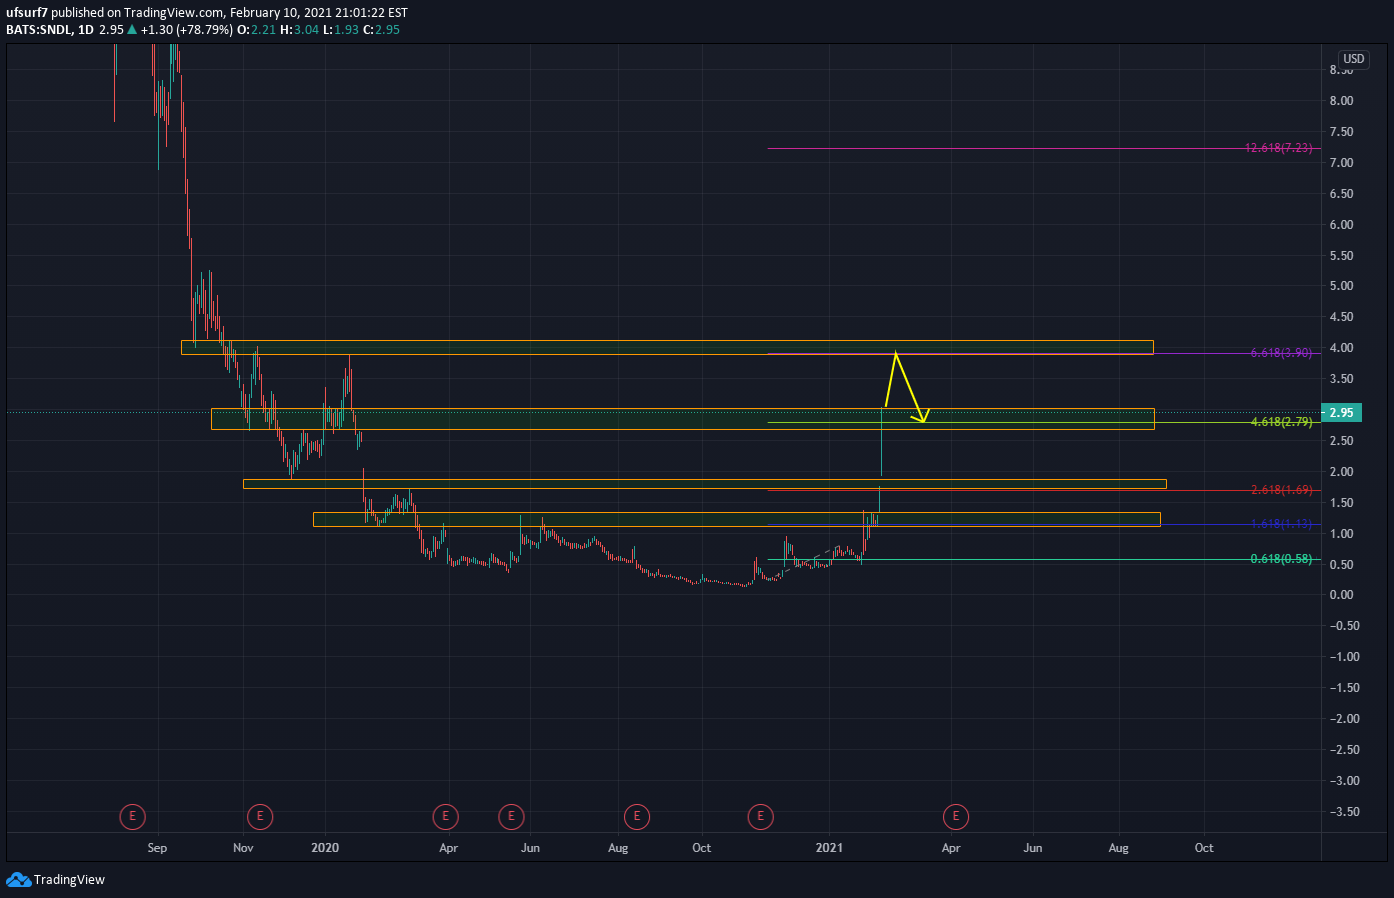This screenshot has width=1394, height=898.
Task: Click the Sep time axis label
Action: (x=157, y=848)
